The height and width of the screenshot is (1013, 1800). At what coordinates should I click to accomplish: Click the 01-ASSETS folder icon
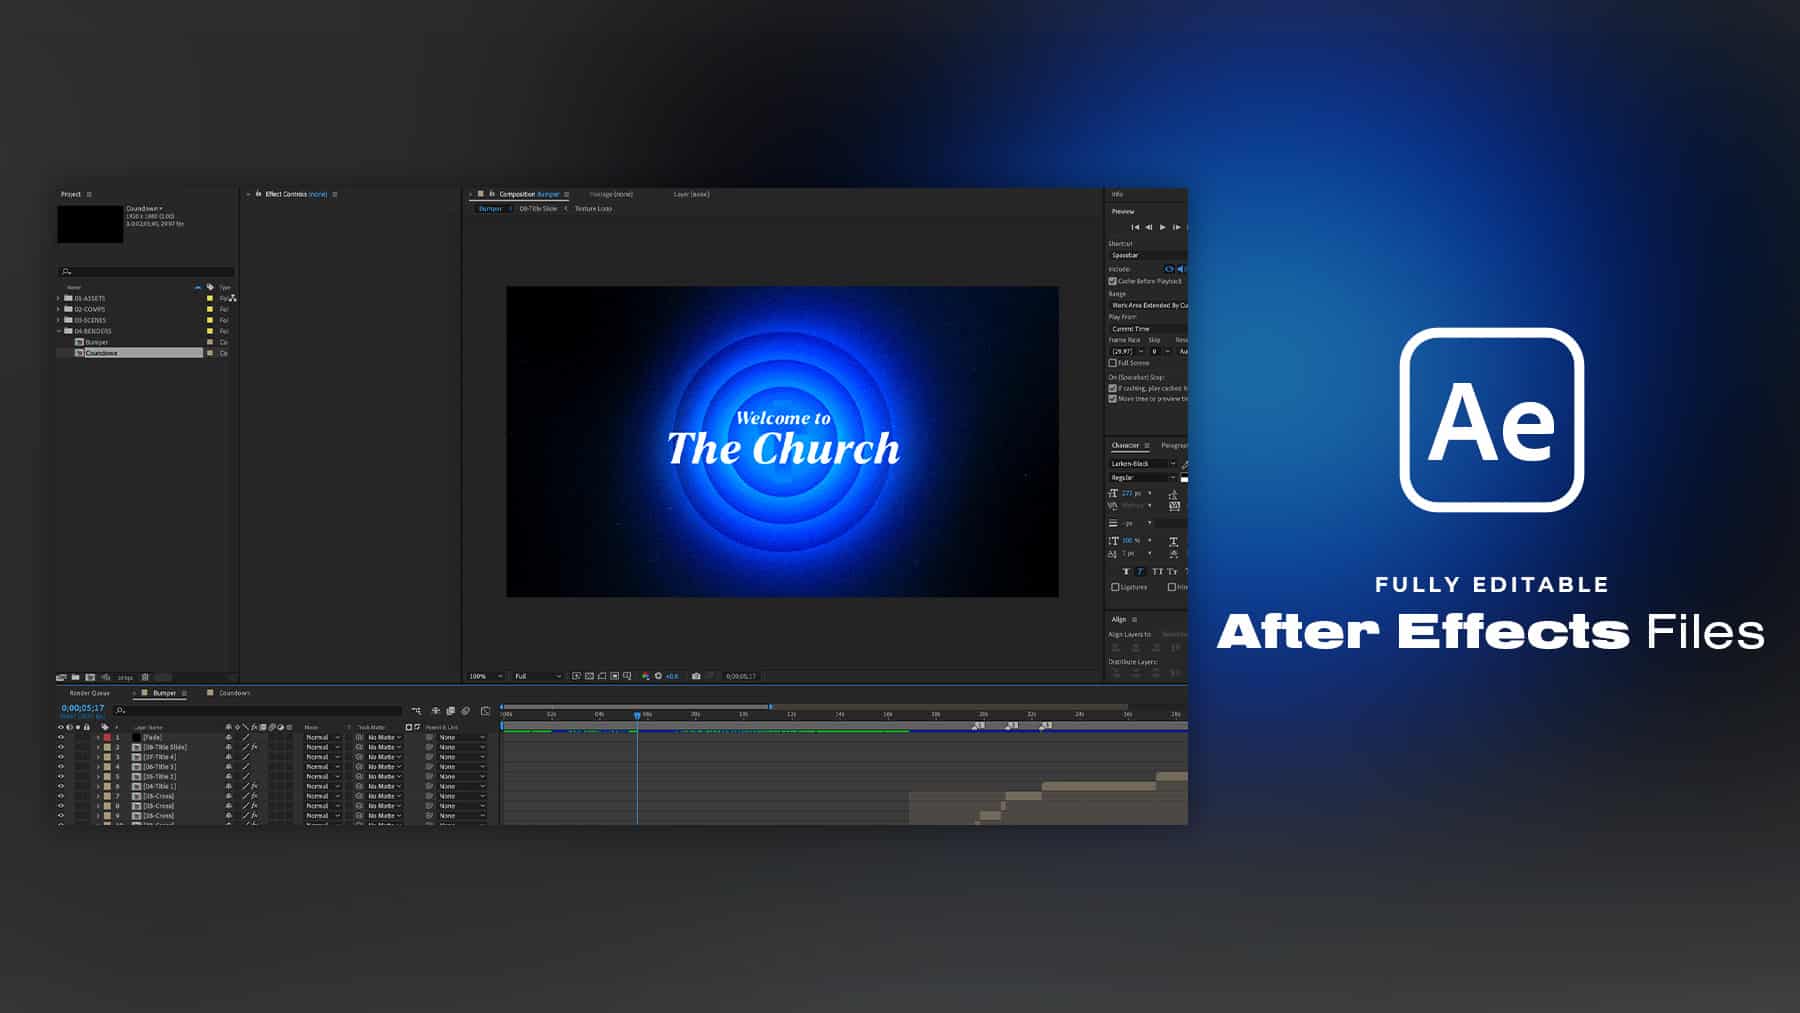coord(68,298)
